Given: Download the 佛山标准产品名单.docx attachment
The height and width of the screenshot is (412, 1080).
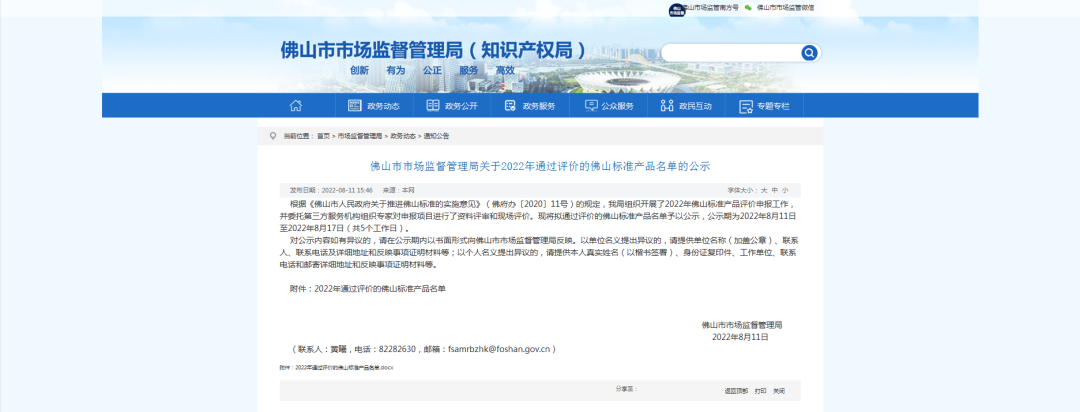Looking at the screenshot, I should (336, 368).
